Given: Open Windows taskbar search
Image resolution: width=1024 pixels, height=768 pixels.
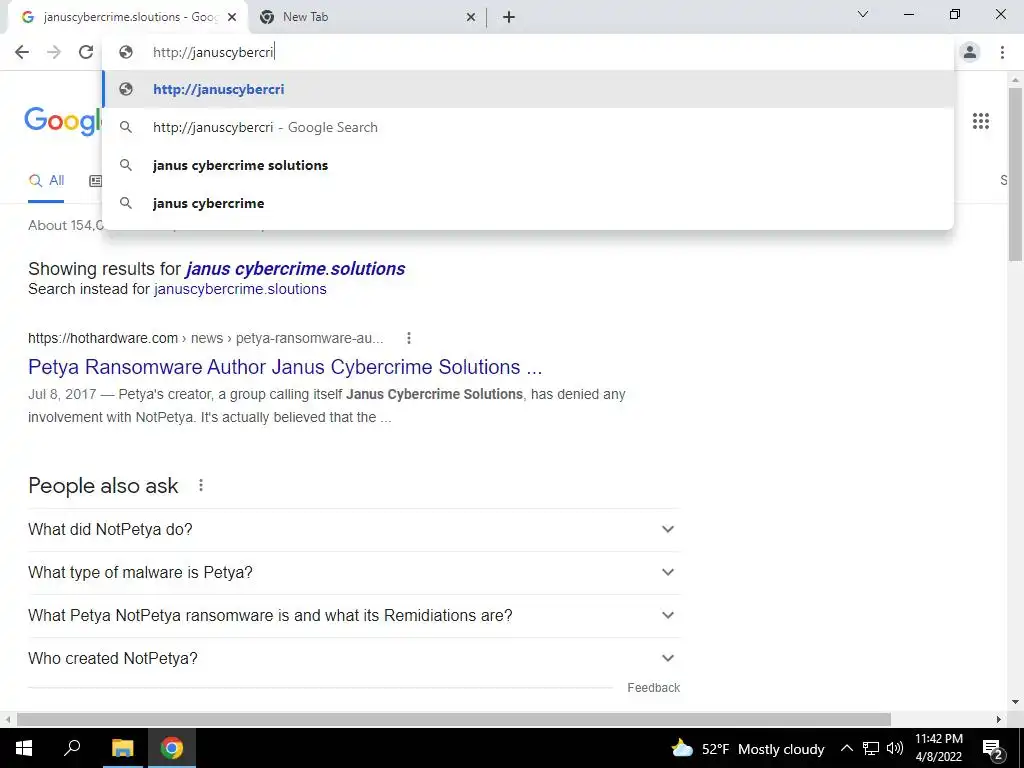Looking at the screenshot, I should point(72,748).
